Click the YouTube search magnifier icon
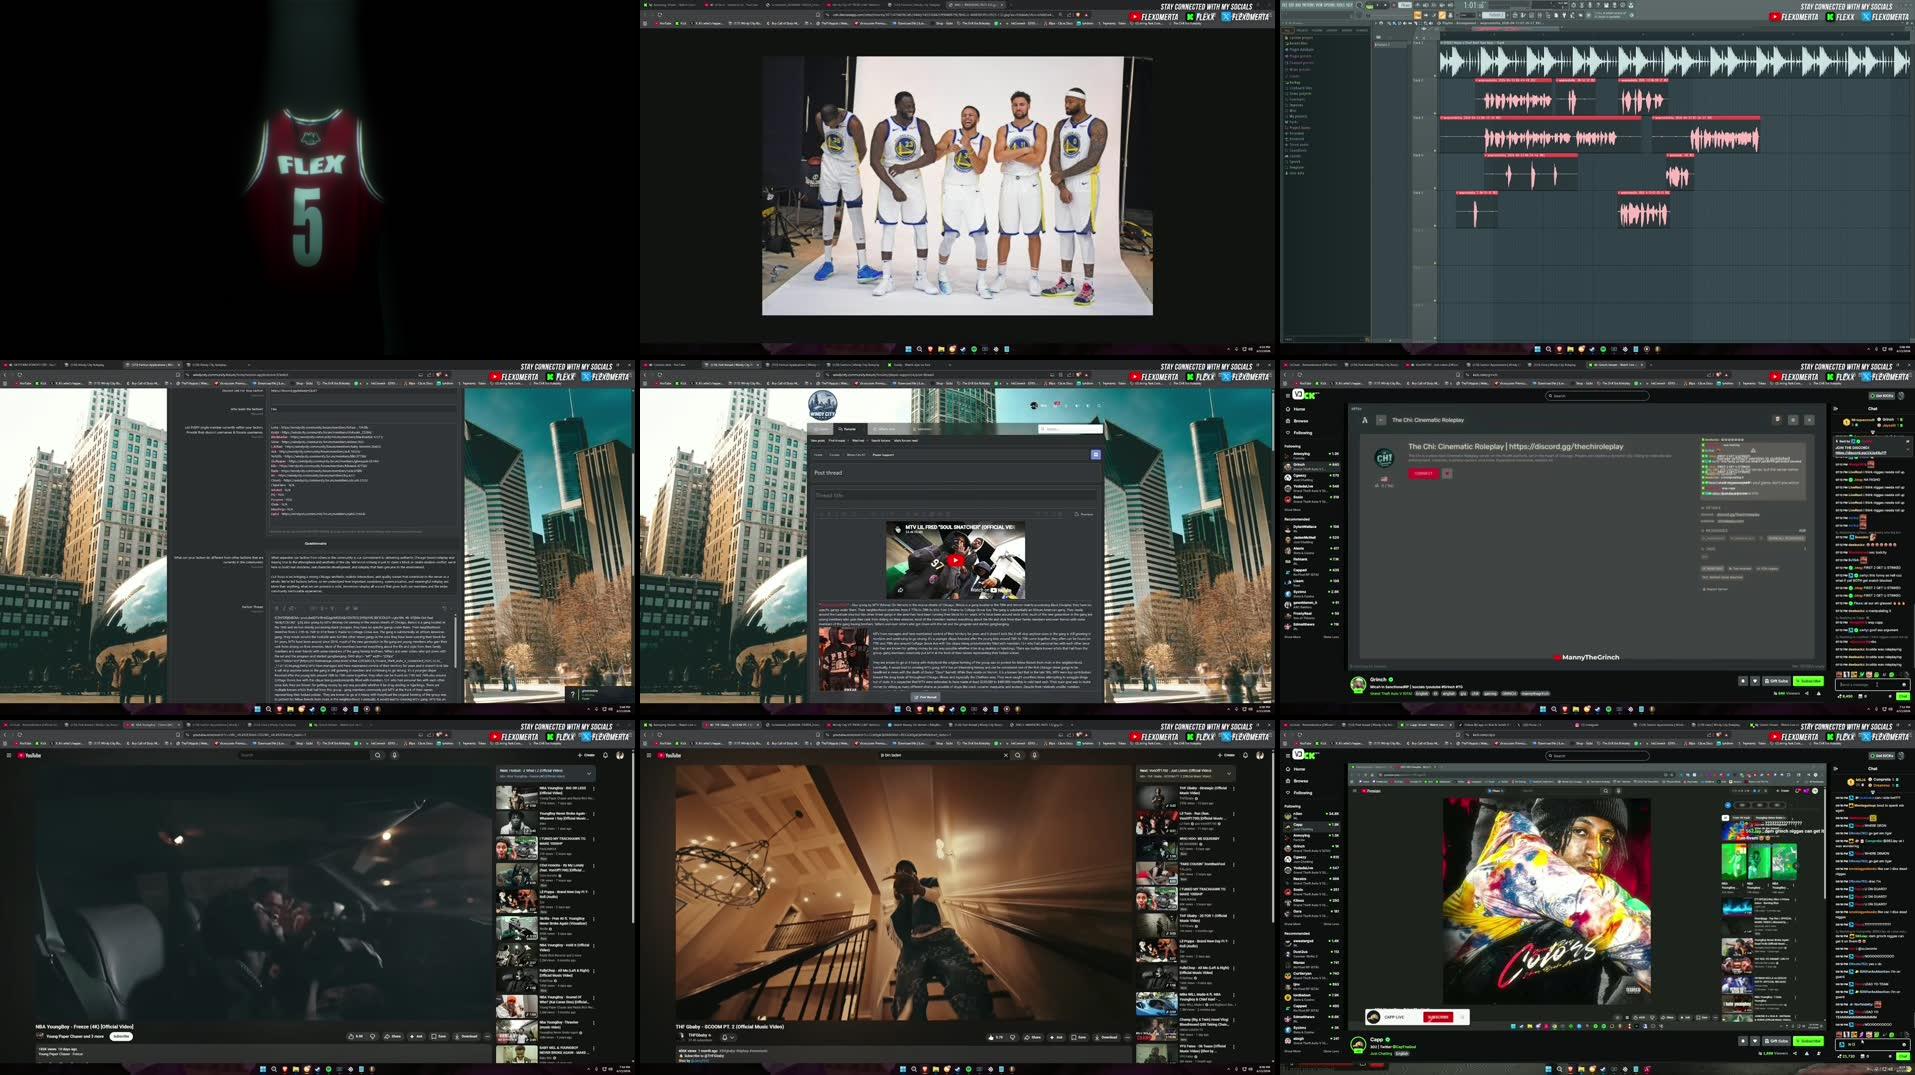This screenshot has height=1075, width=1915. pyautogui.click(x=378, y=756)
